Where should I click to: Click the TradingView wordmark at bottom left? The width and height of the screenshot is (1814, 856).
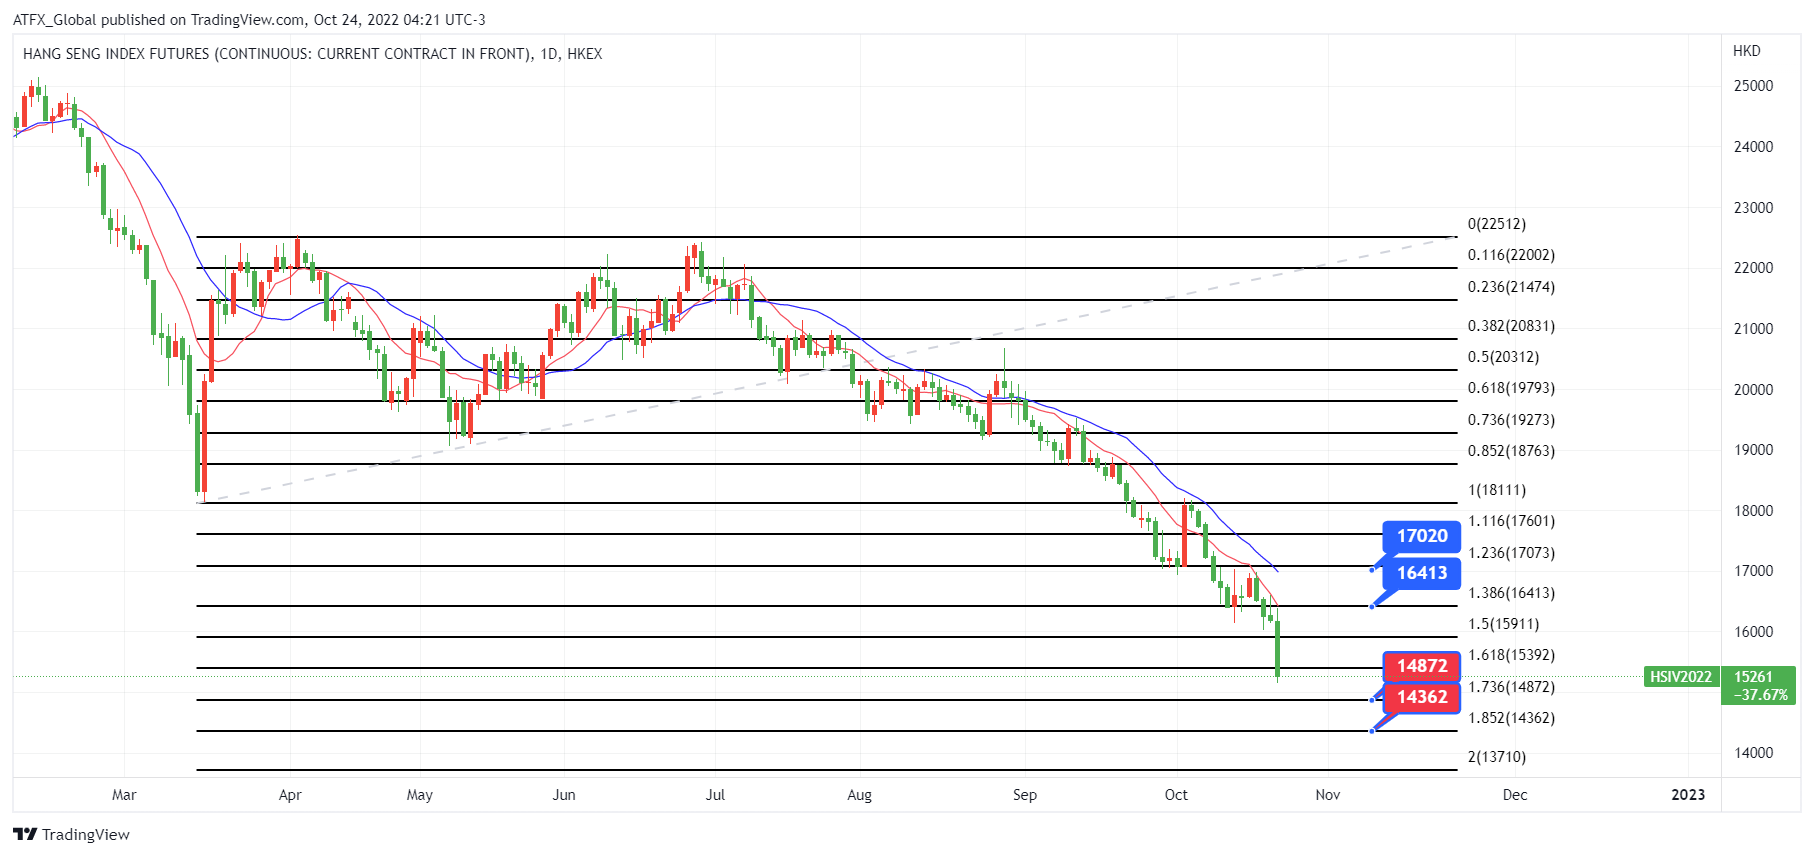[86, 835]
